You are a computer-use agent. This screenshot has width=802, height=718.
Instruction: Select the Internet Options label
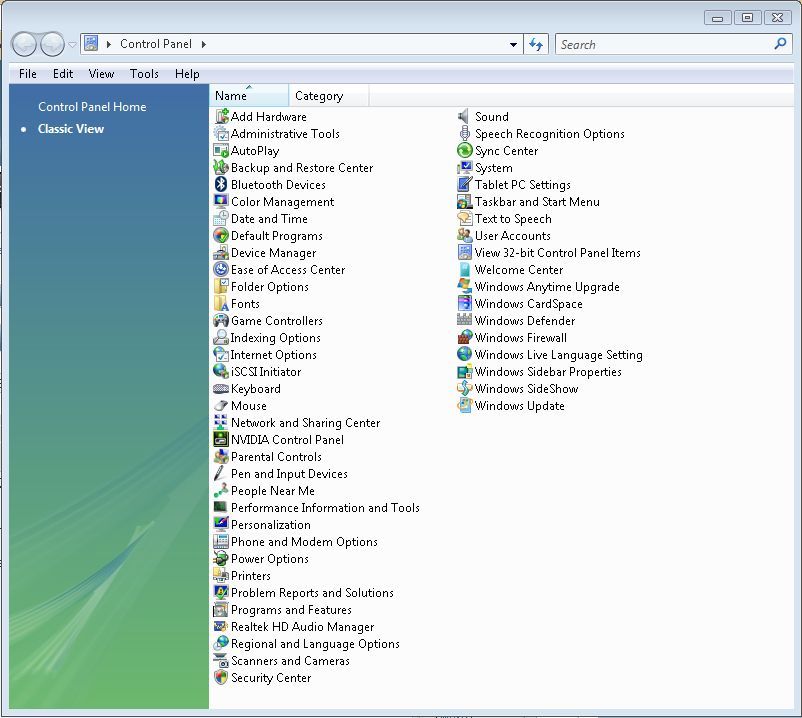pyautogui.click(x=274, y=355)
